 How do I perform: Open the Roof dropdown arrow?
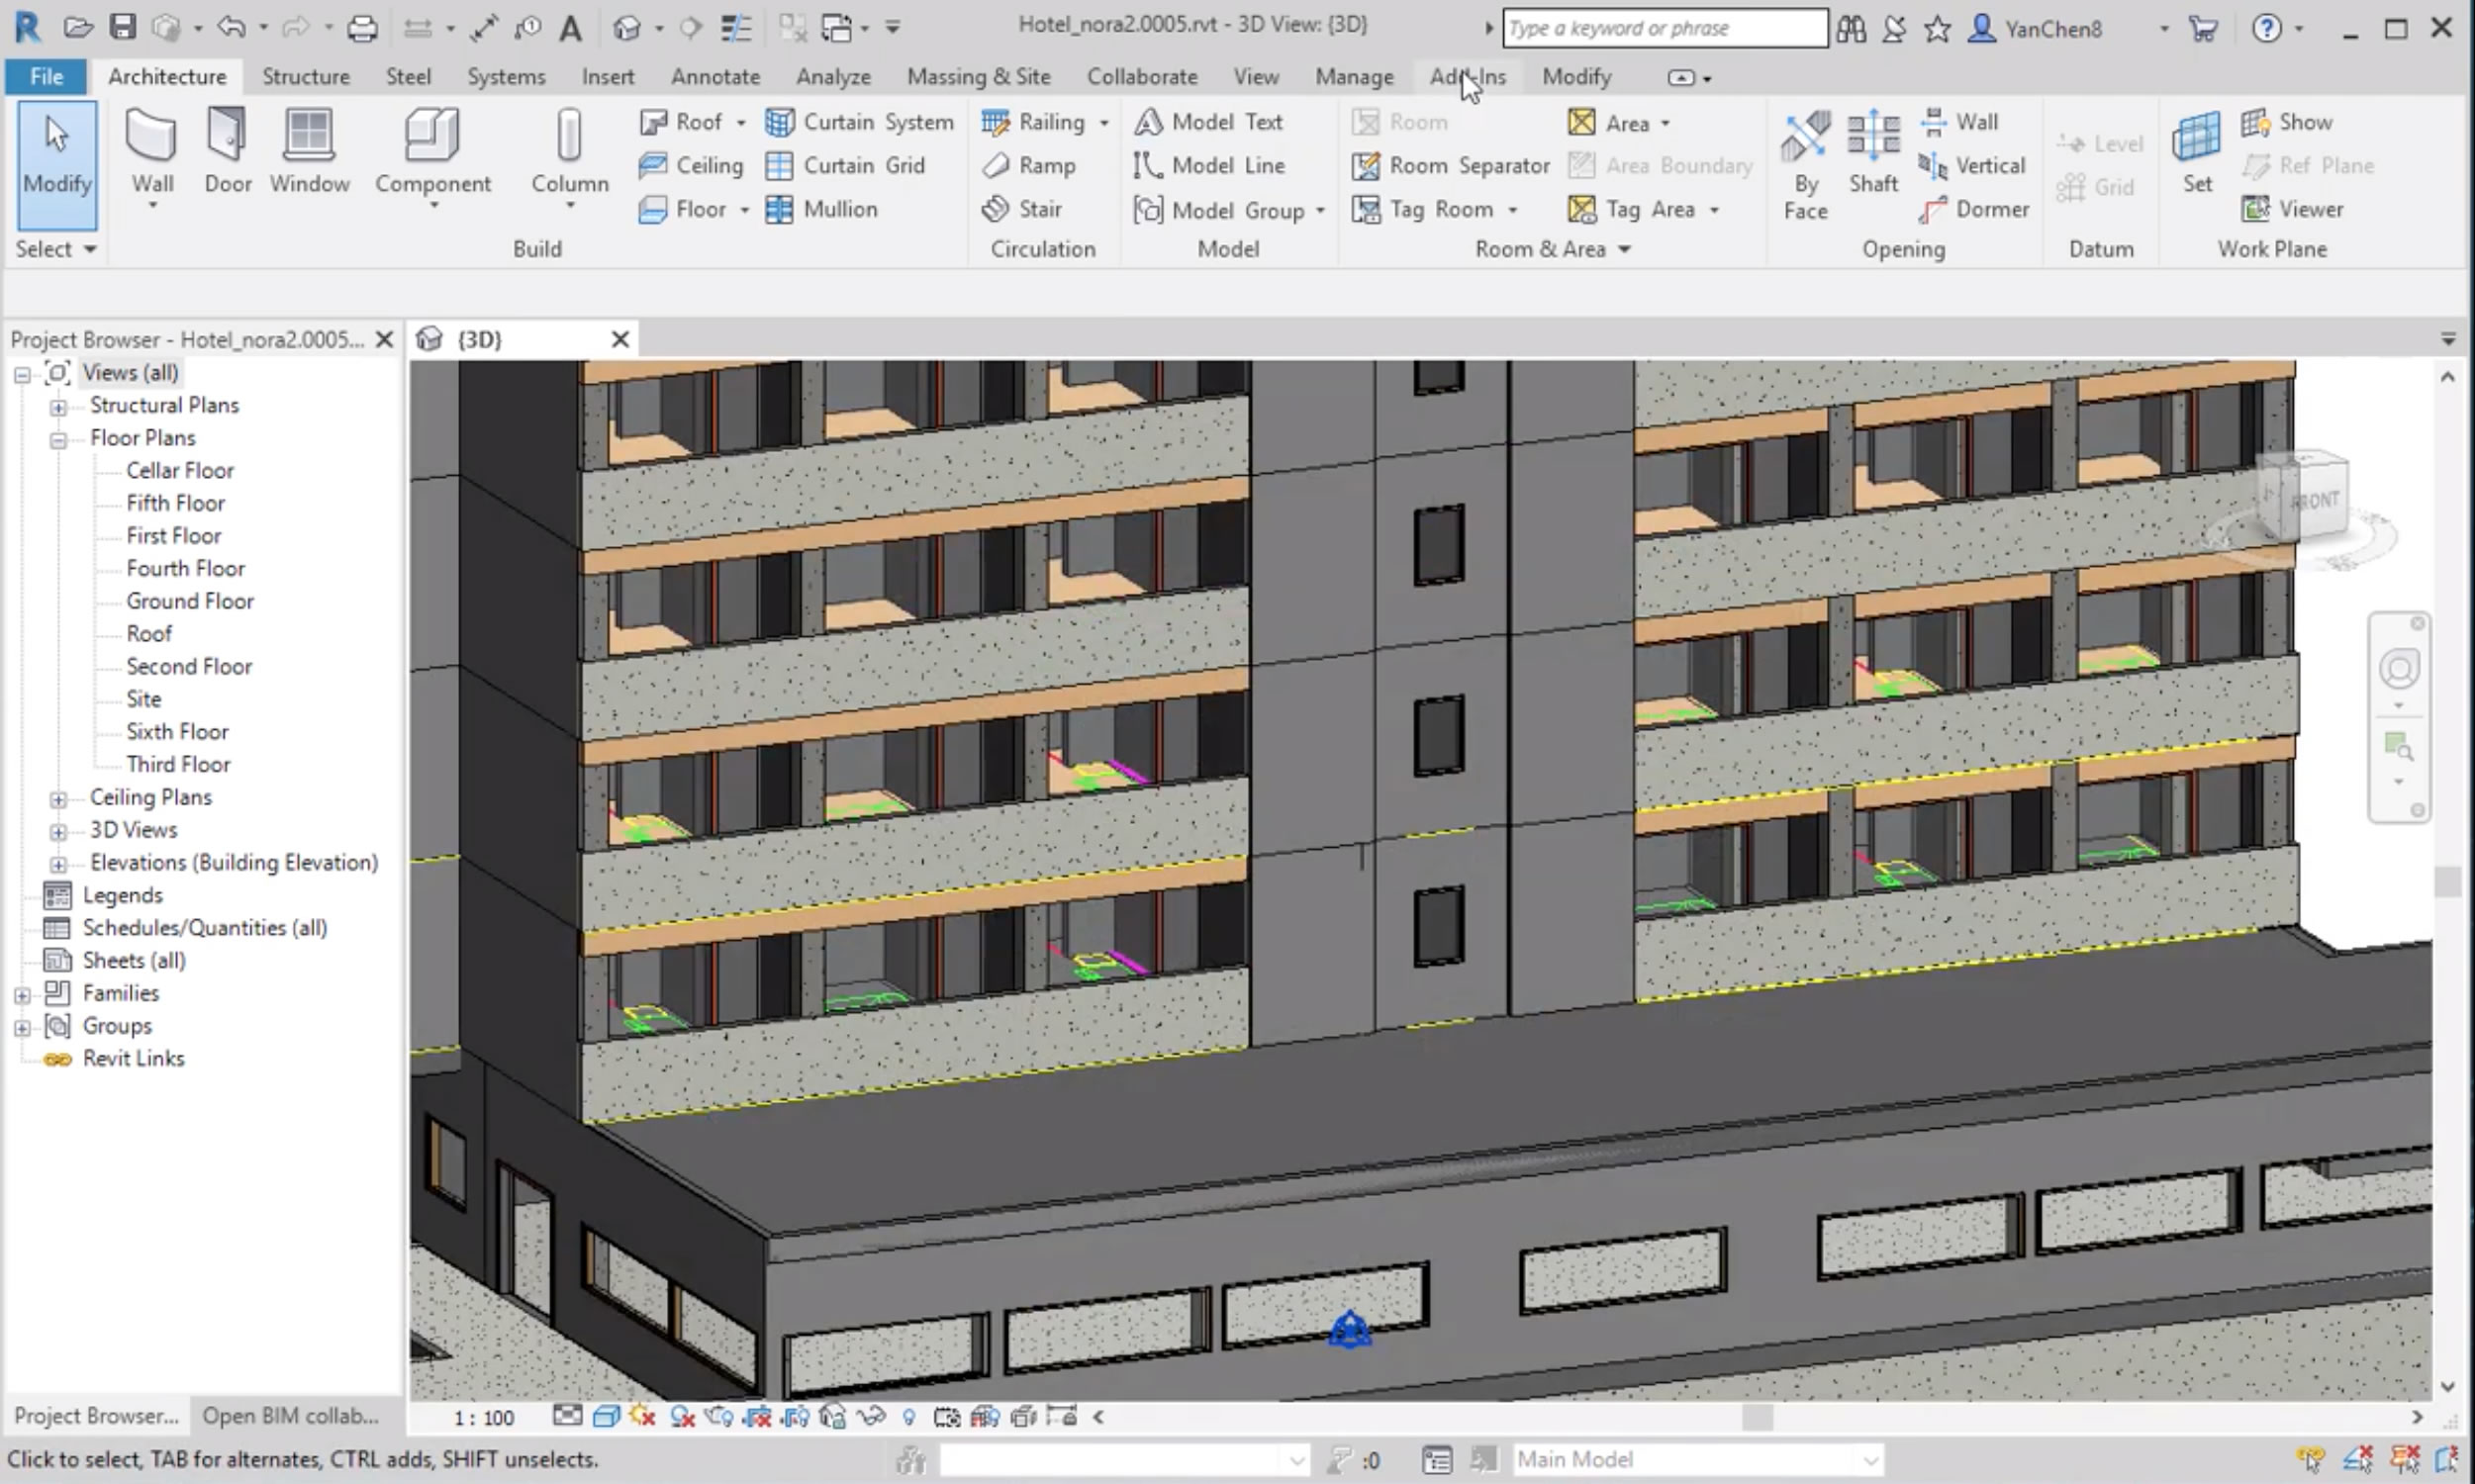point(741,123)
